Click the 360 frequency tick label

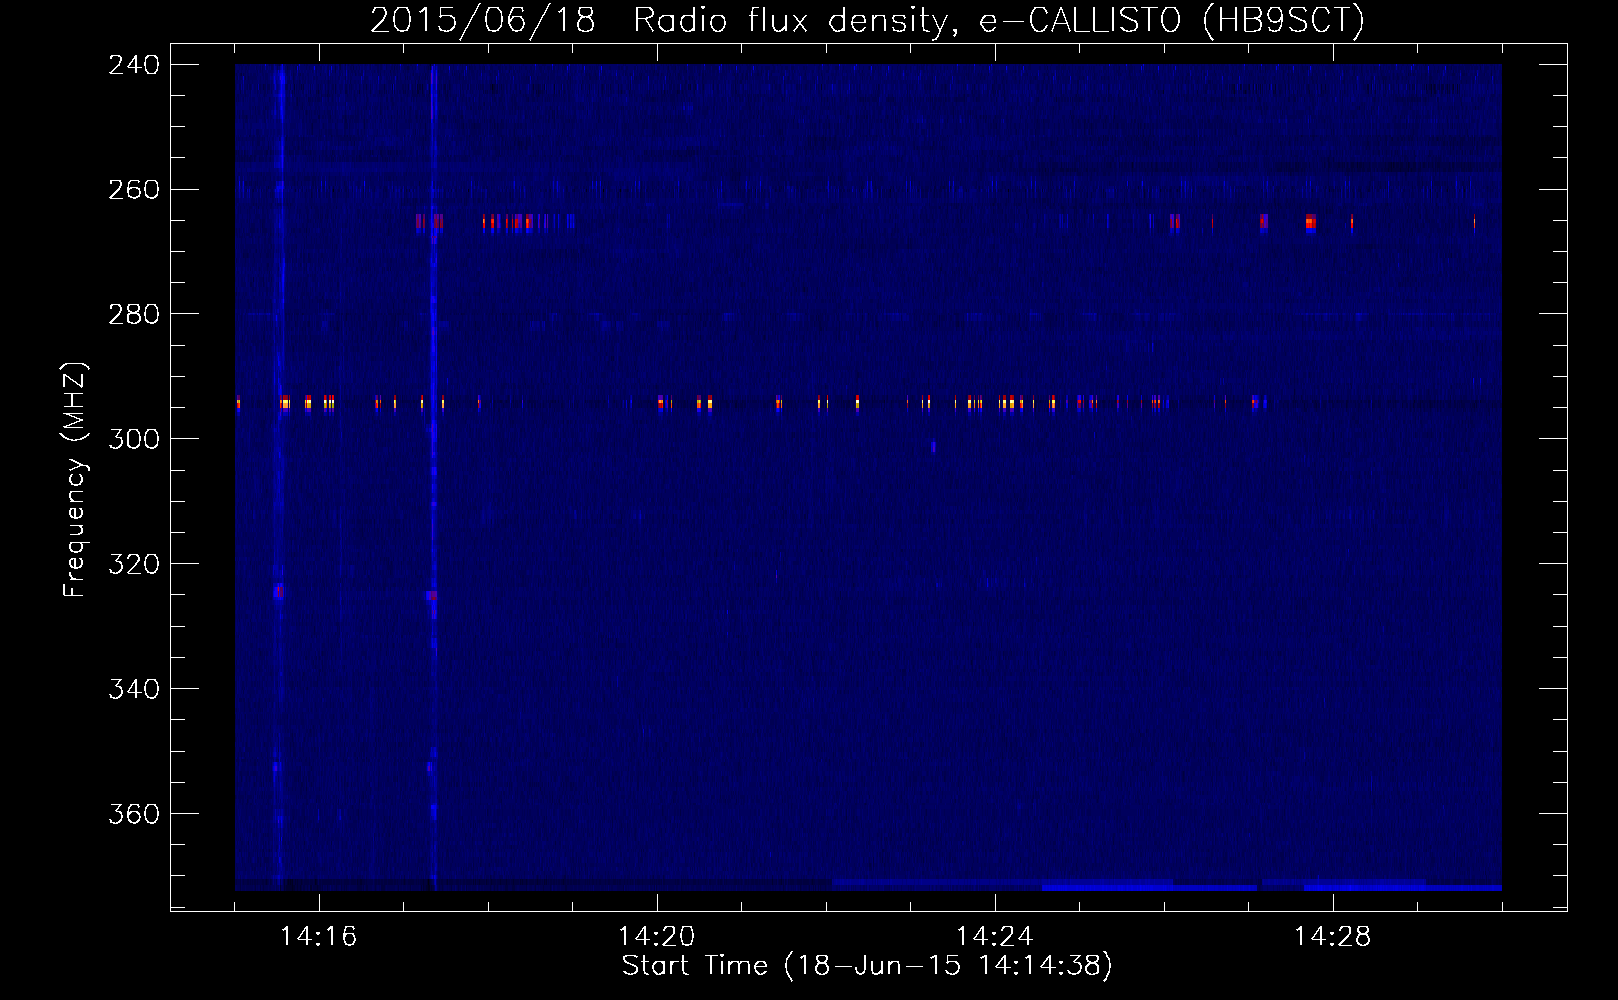[x=132, y=814]
